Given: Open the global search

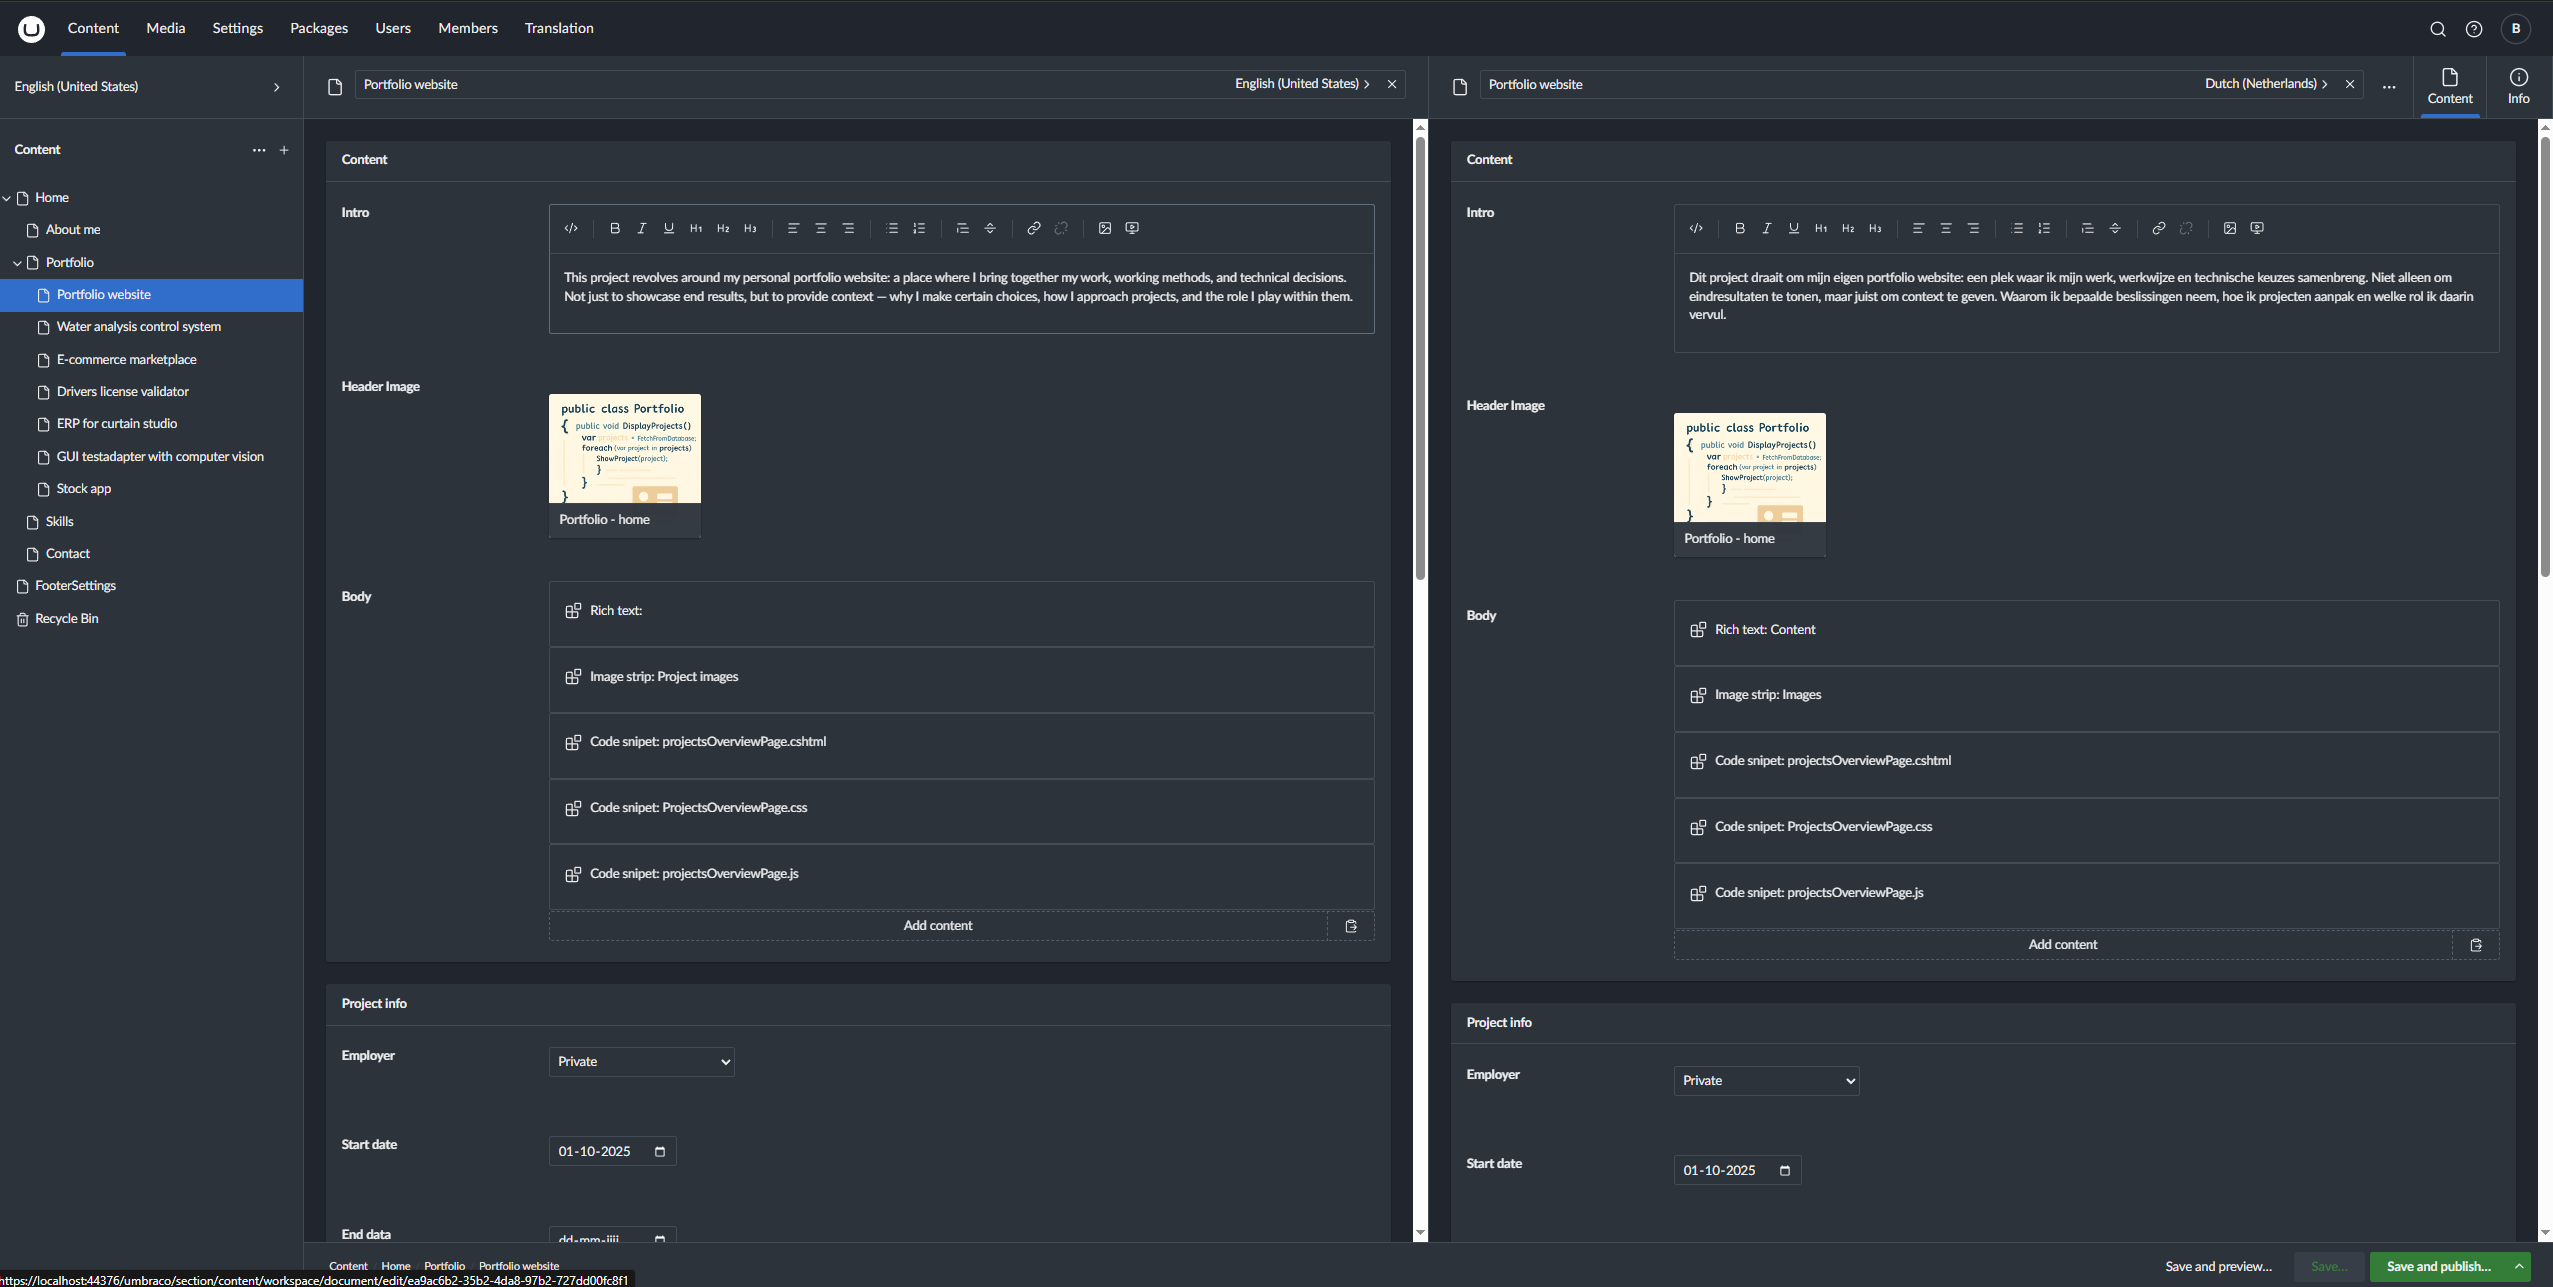Looking at the screenshot, I should click(x=2437, y=28).
